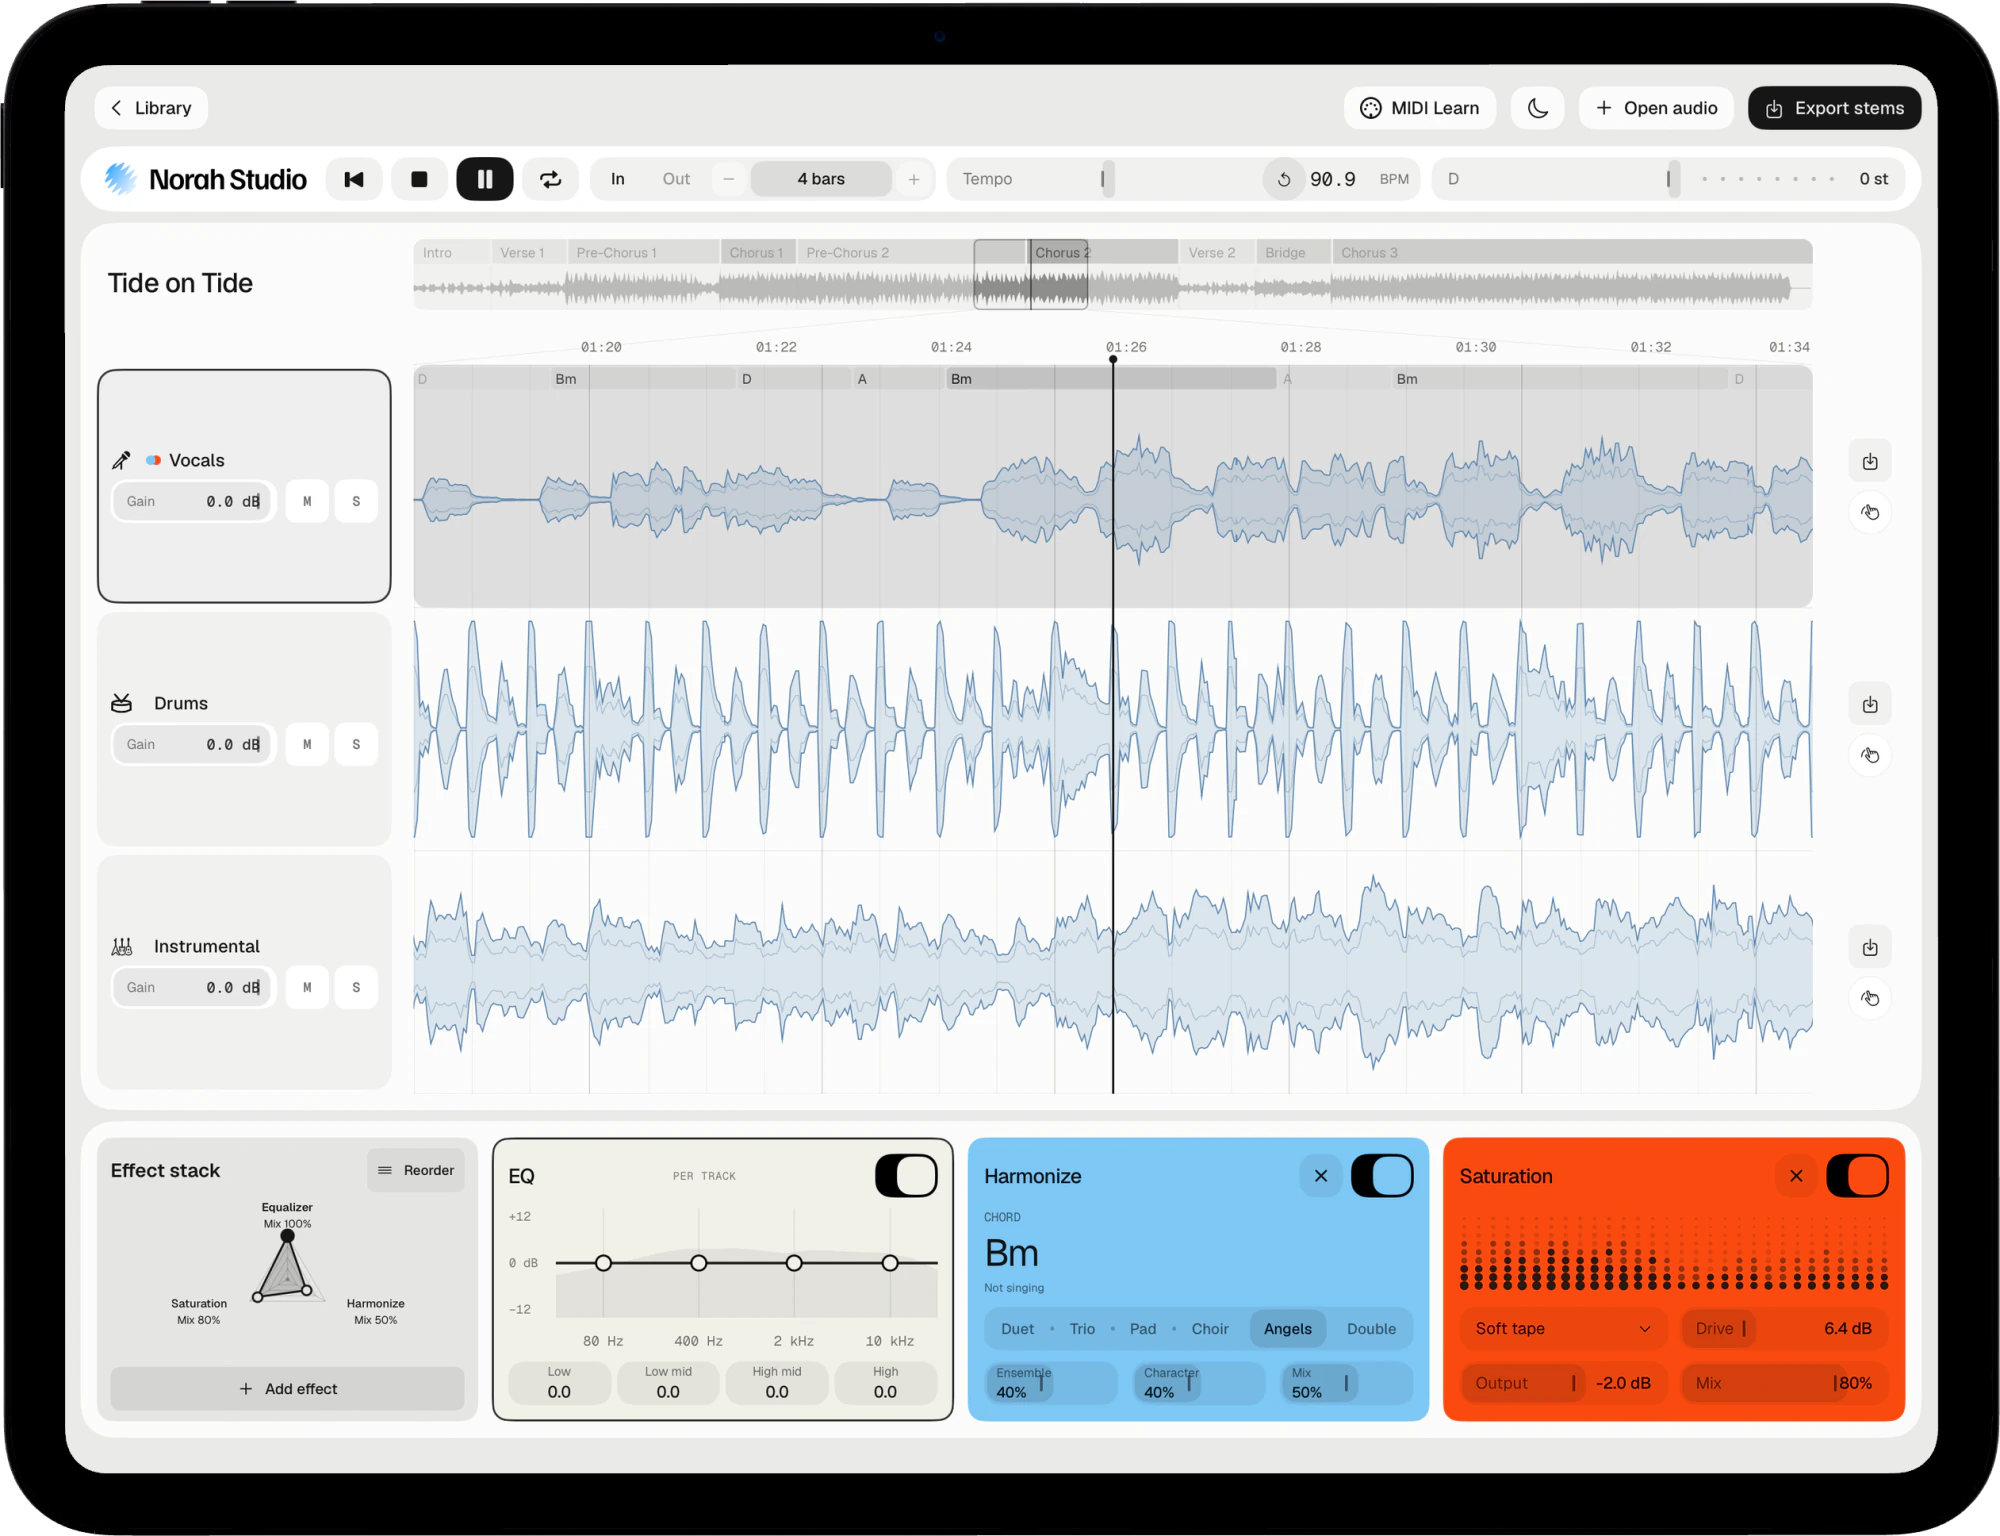Mute the Vocals track
This screenshot has height=1536, width=2000.
point(307,502)
